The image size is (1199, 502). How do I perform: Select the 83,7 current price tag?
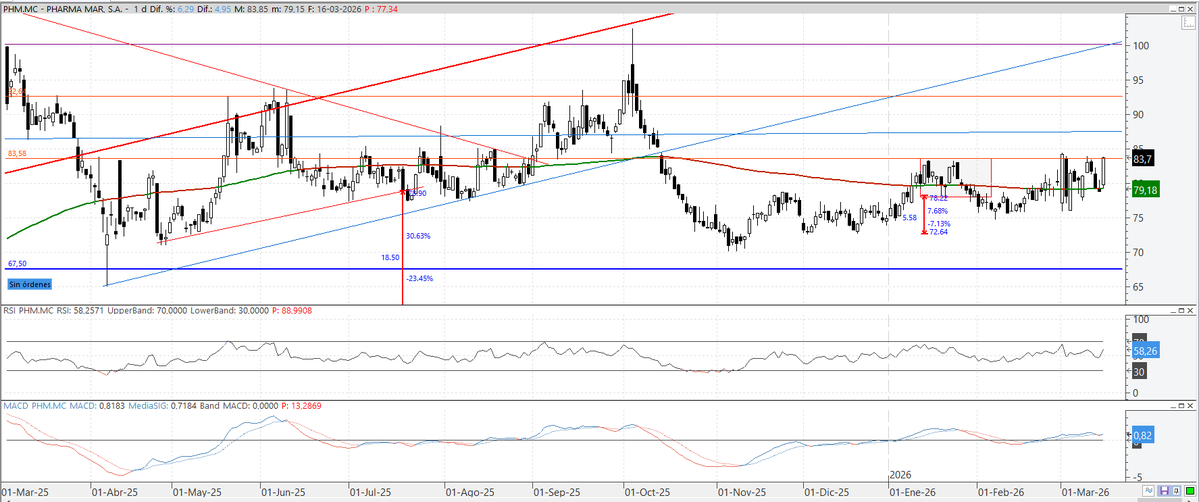click(x=1142, y=159)
